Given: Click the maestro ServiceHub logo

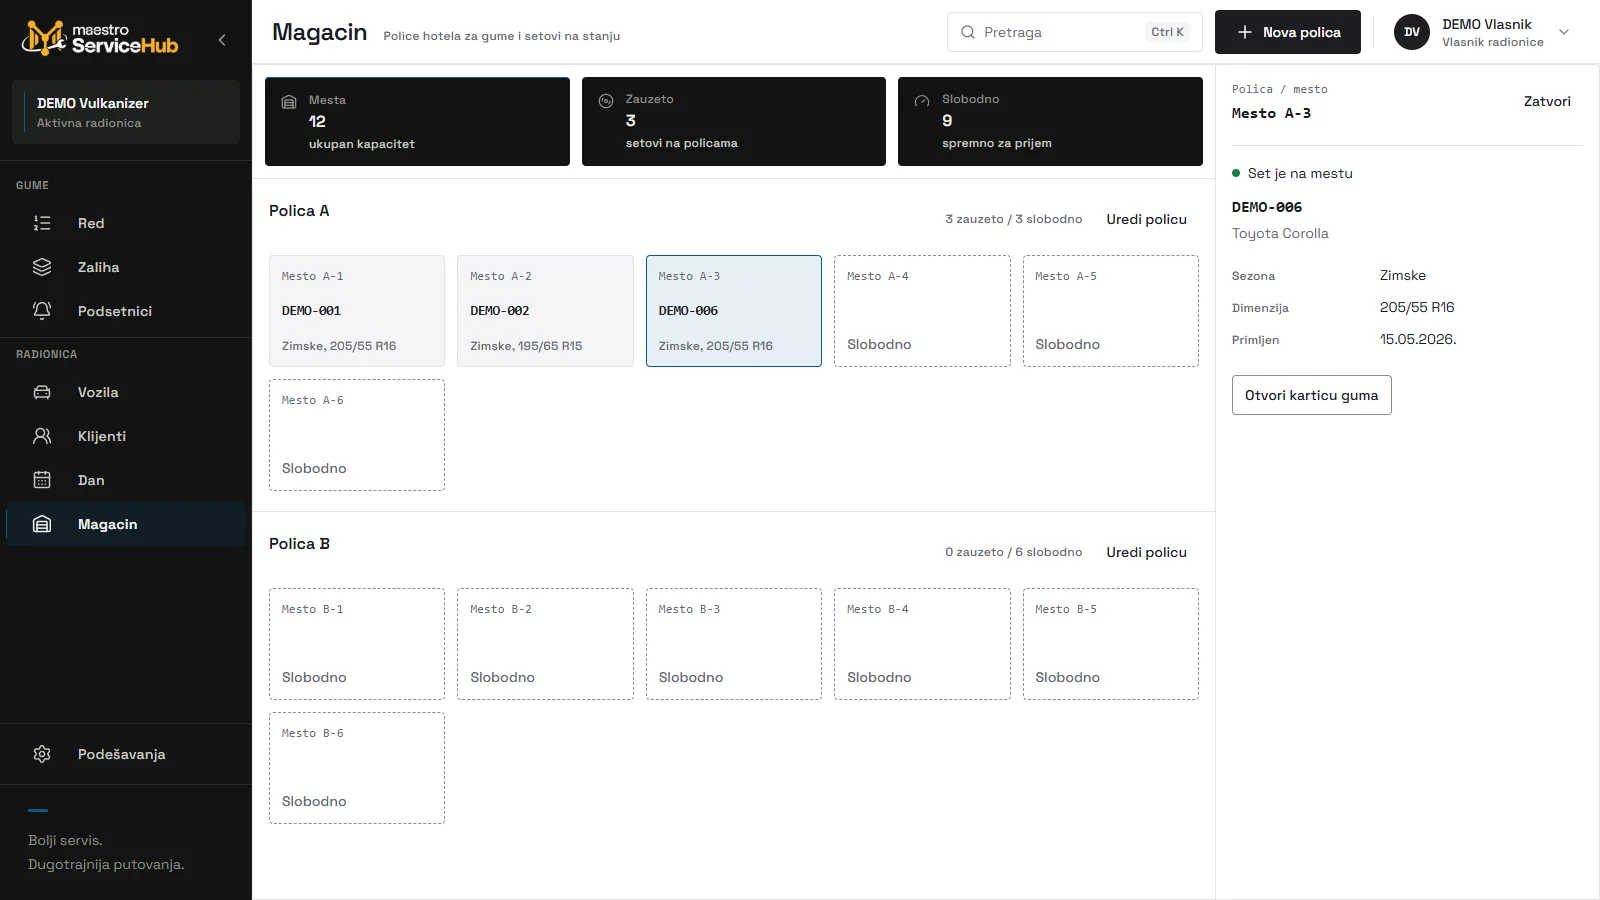Looking at the screenshot, I should (x=100, y=38).
